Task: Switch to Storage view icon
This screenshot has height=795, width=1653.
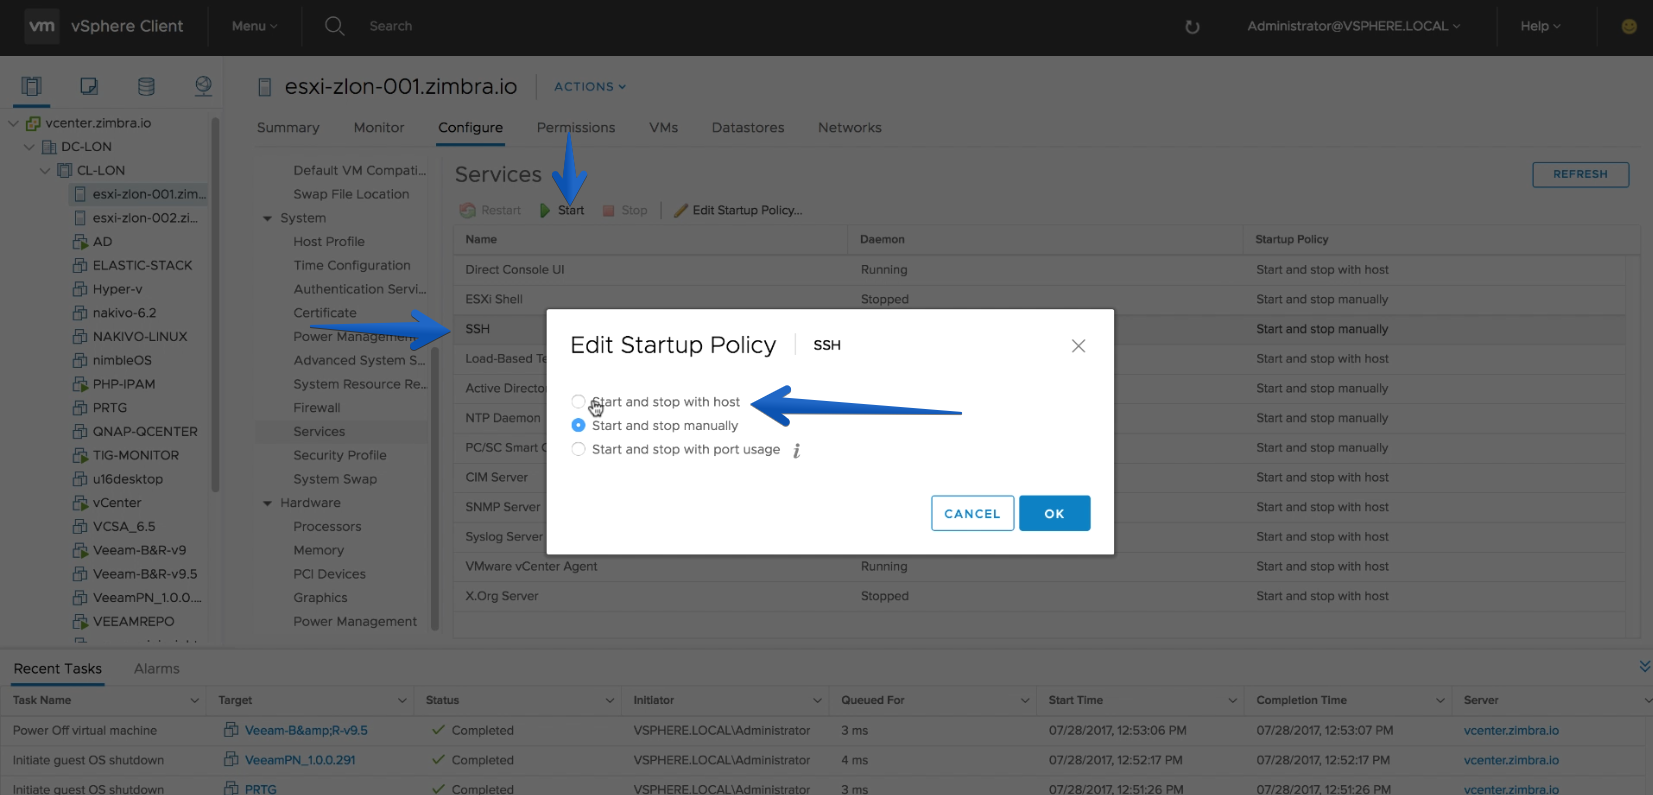Action: pos(146,86)
